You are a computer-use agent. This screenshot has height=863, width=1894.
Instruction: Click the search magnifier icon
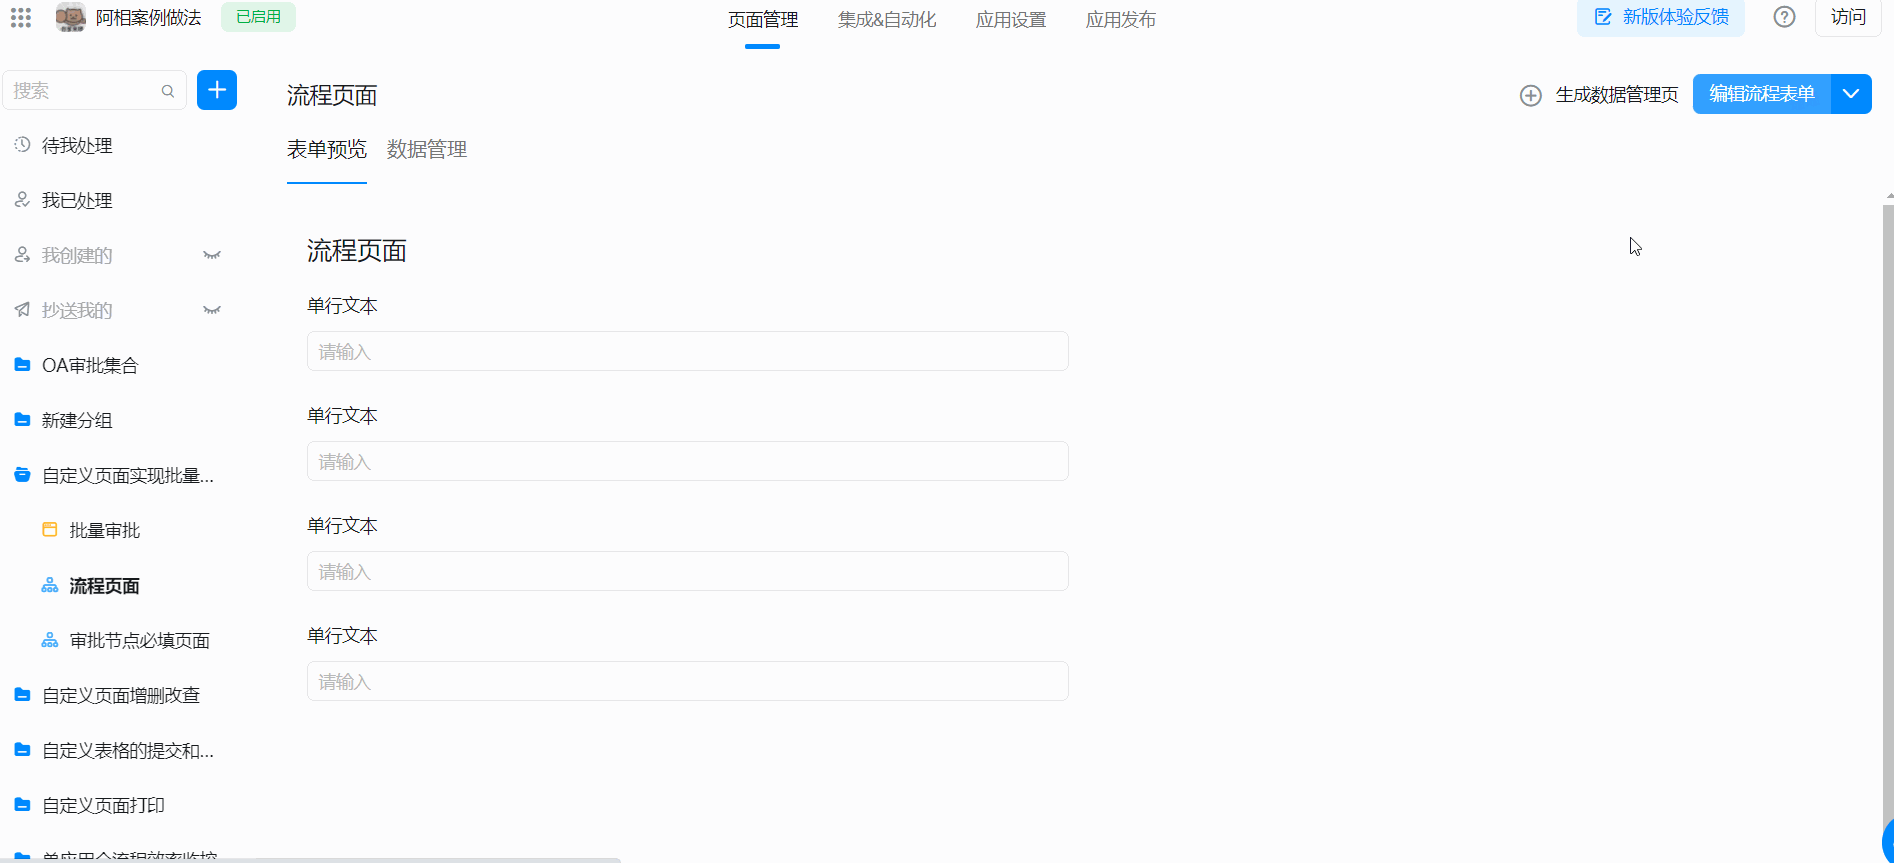[x=168, y=91]
